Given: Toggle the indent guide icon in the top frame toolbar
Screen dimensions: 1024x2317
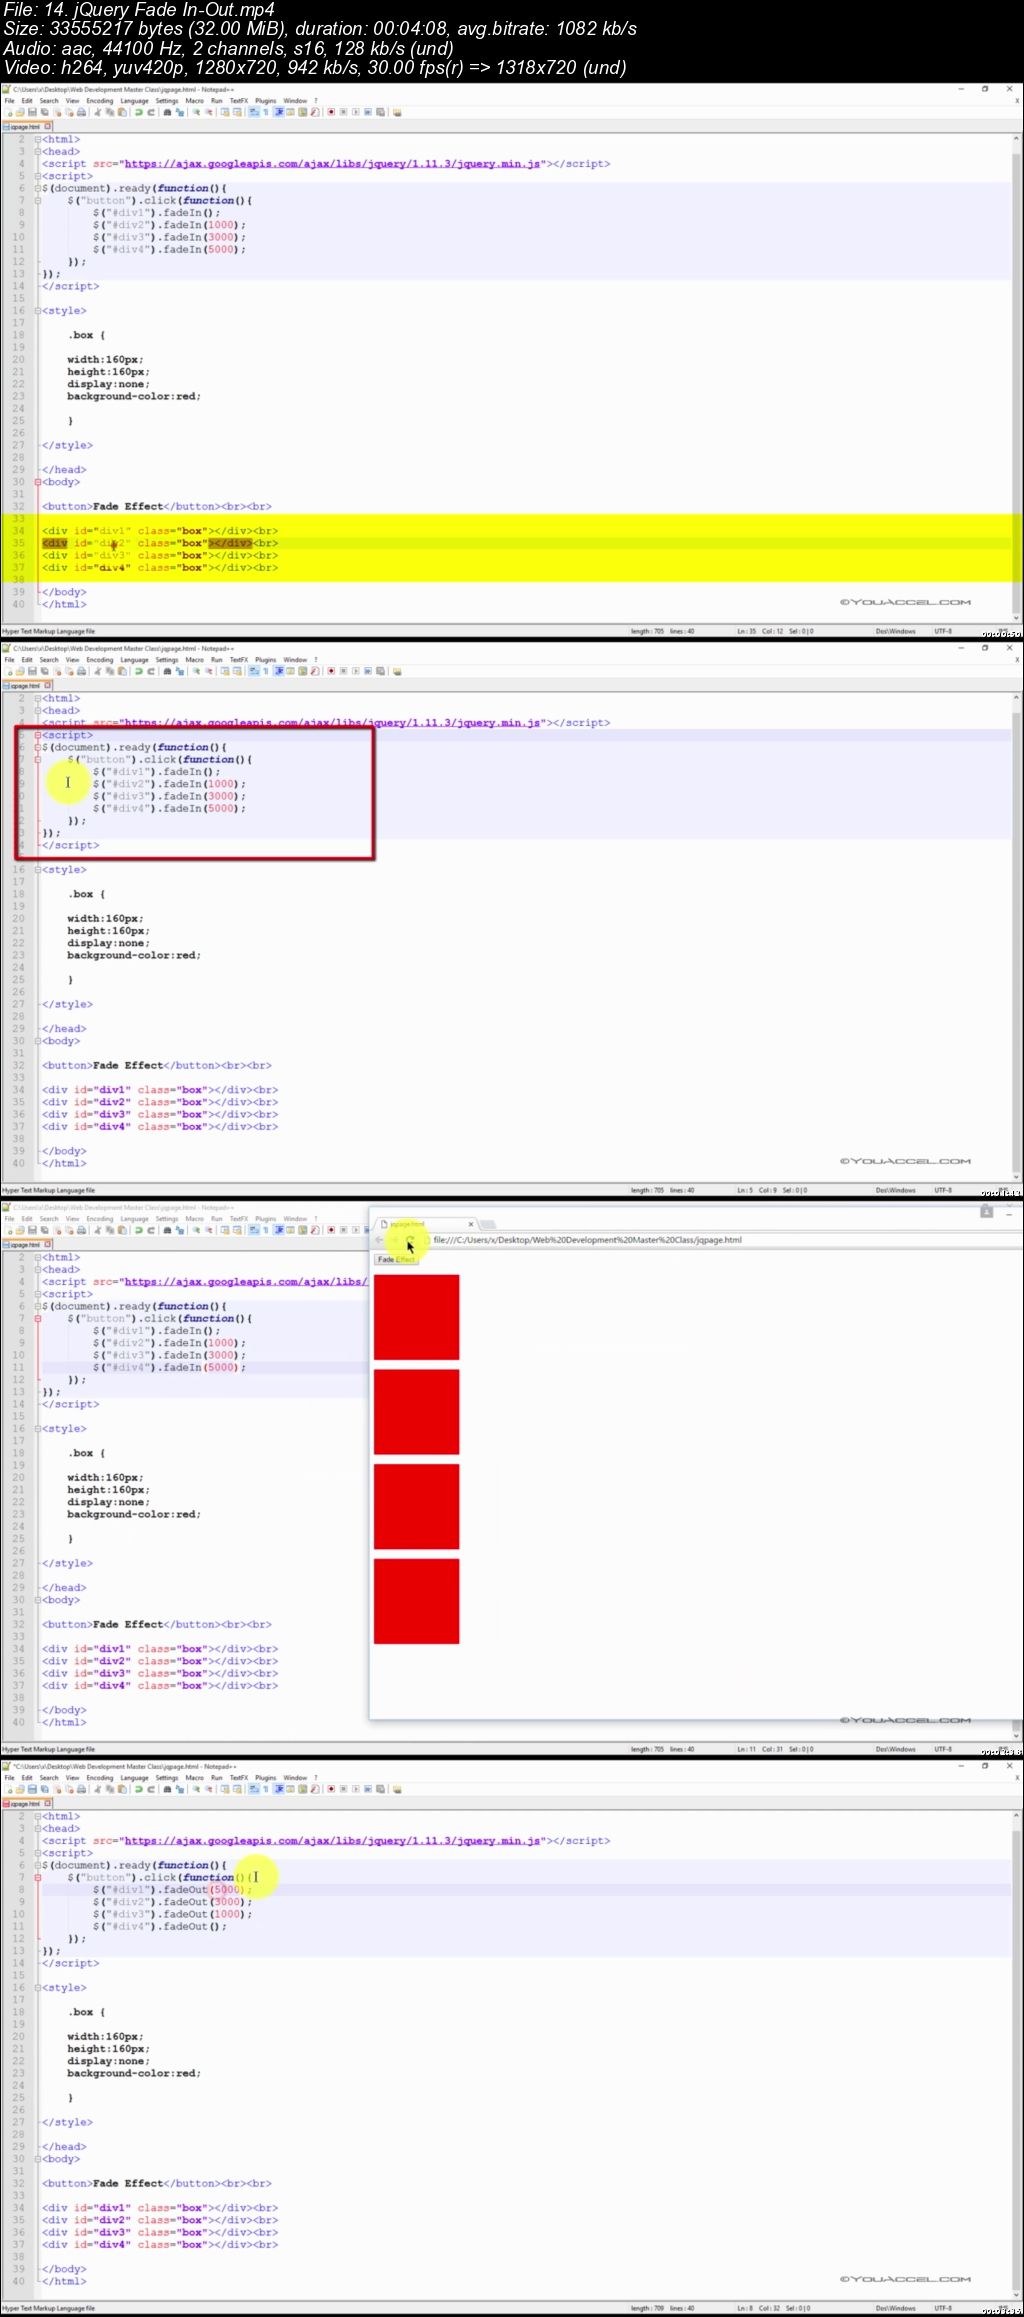Looking at the screenshot, I should click(x=279, y=112).
